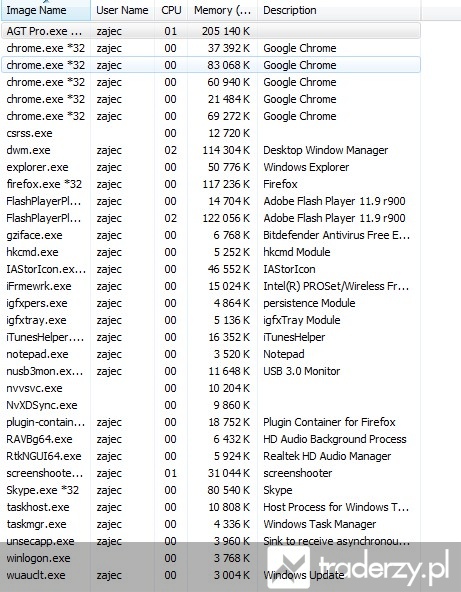Select the AGT Pro.exe process row
The height and width of the screenshot is (592, 461).
[211, 31]
